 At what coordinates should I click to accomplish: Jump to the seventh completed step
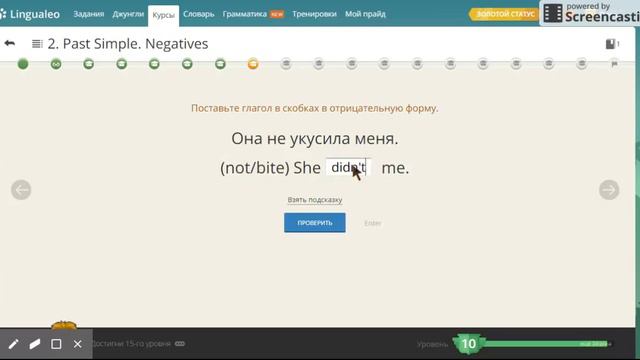click(220, 64)
